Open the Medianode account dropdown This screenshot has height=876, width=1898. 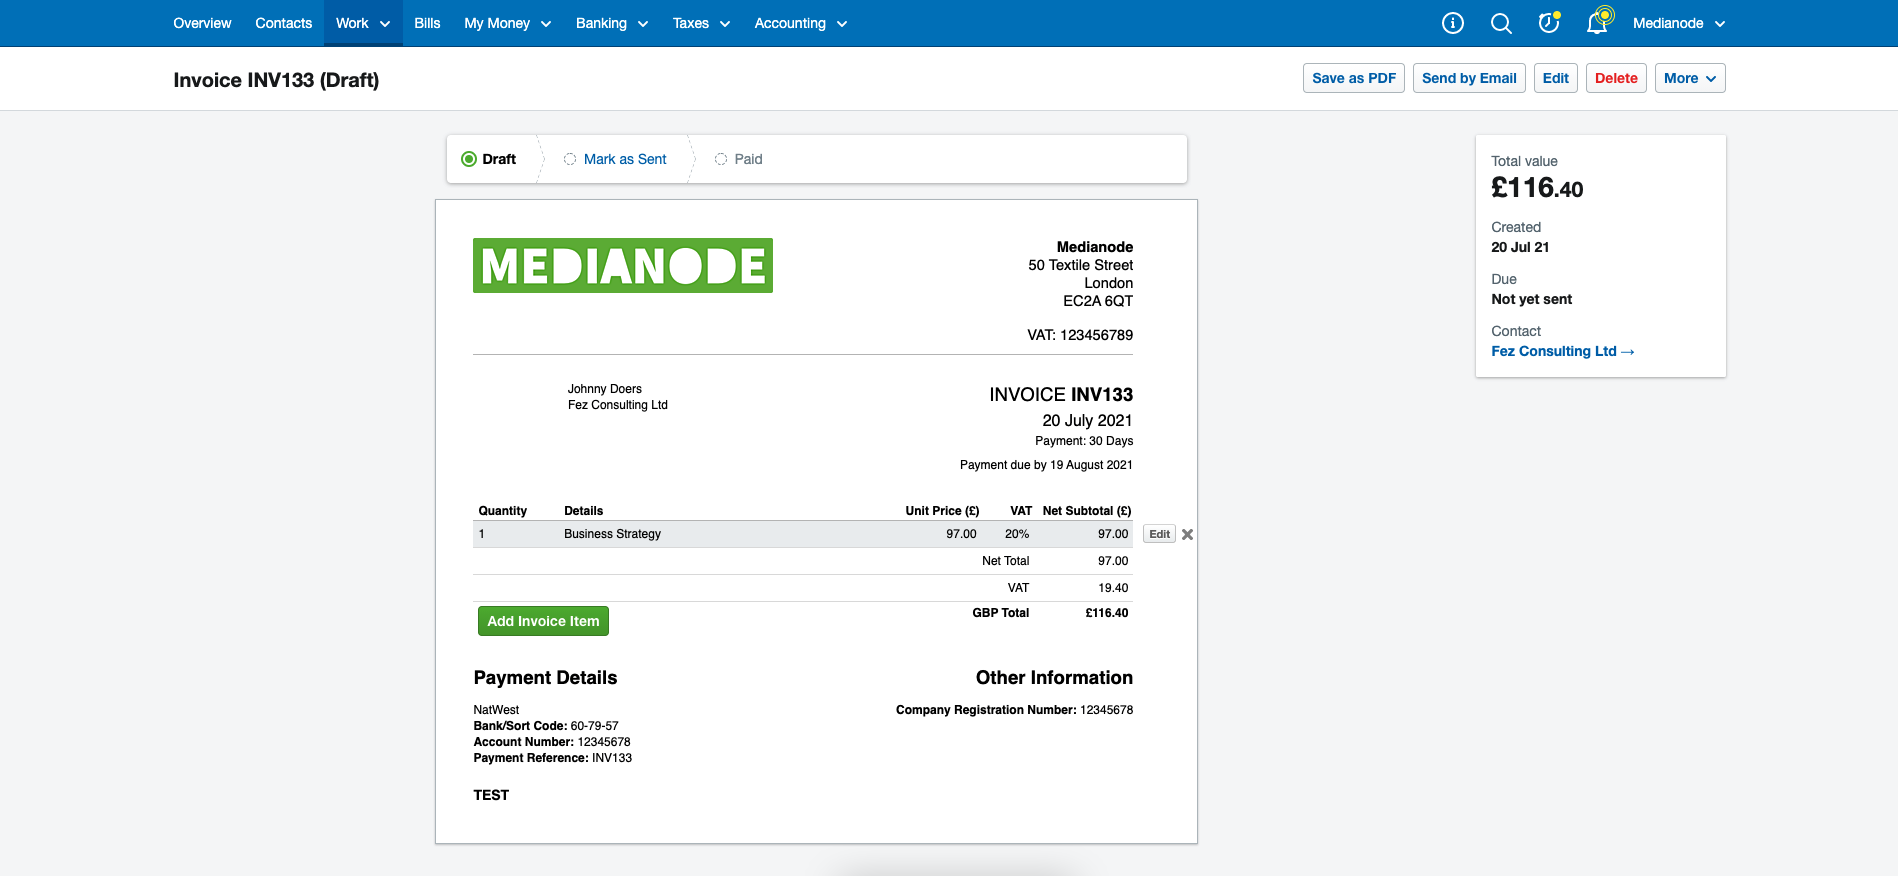(x=1678, y=23)
